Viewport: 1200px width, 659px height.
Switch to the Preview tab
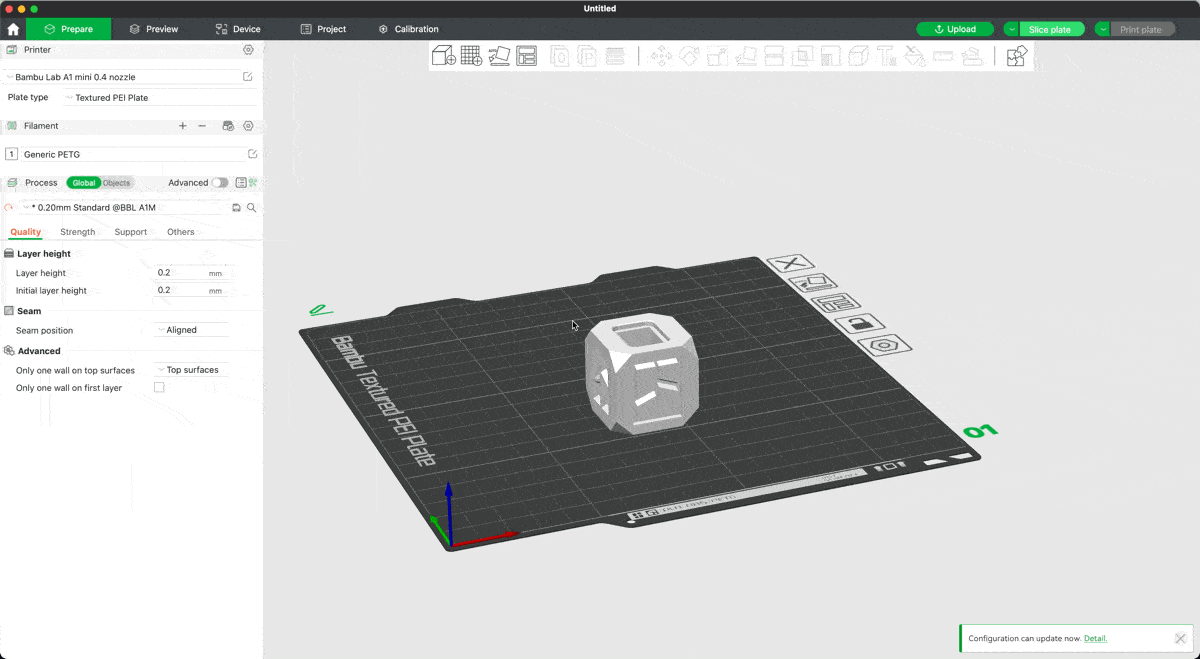[154, 29]
